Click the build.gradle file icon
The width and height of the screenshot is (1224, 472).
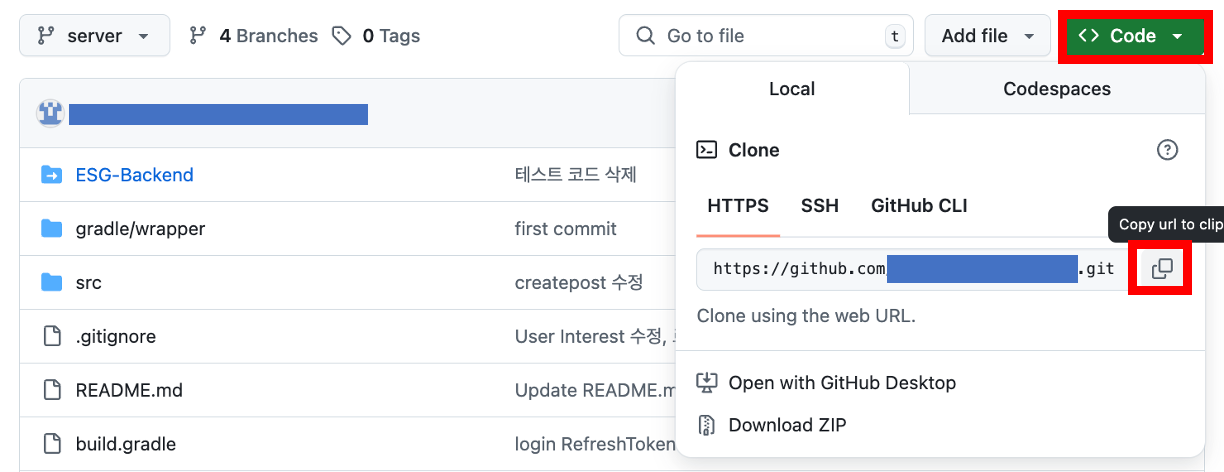[52, 444]
